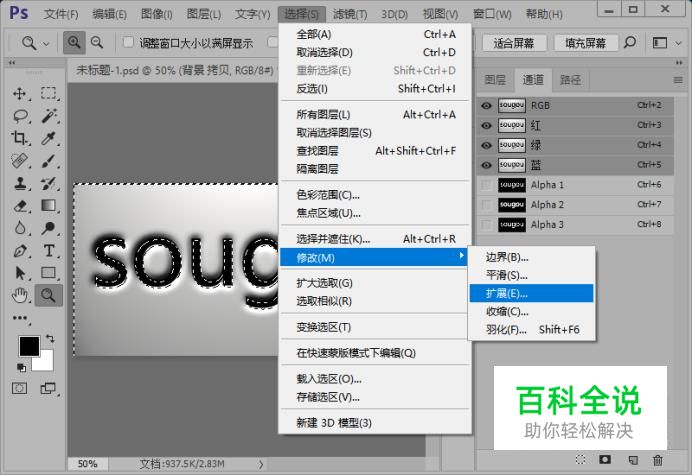Choose Contract (收缩) in Modify submenu

[531, 312]
